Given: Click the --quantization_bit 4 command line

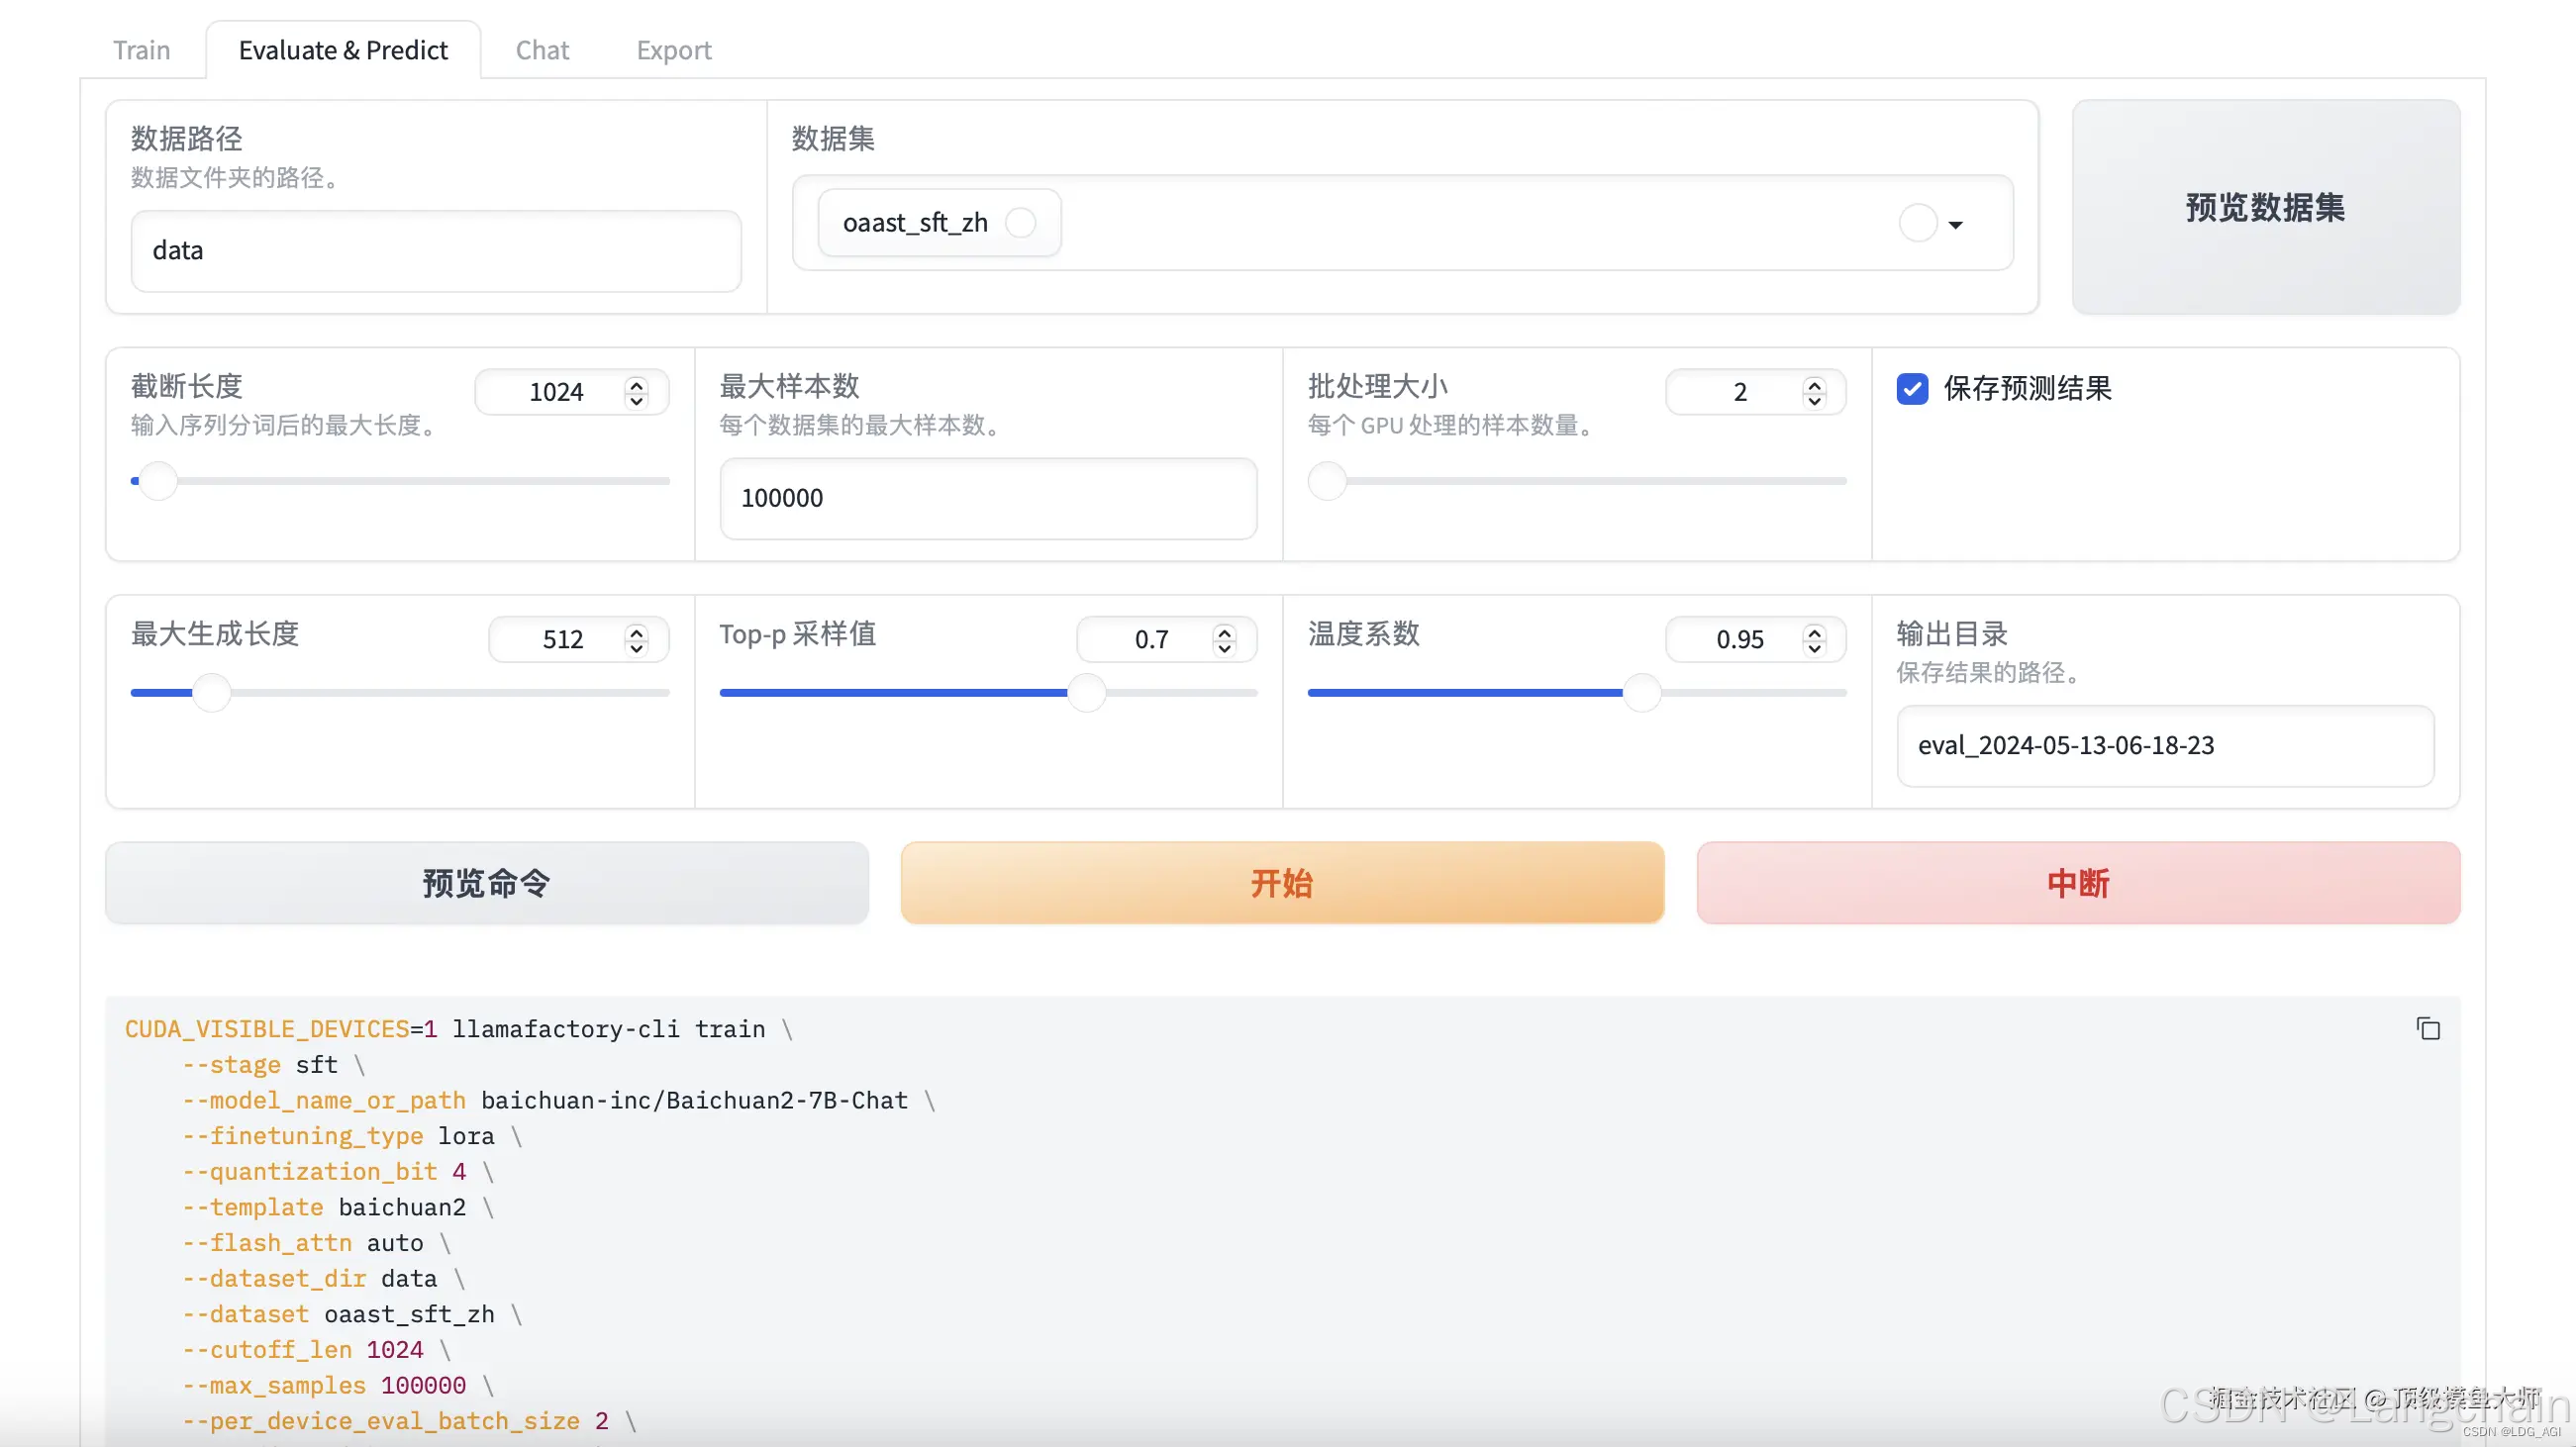Looking at the screenshot, I should 338,1171.
